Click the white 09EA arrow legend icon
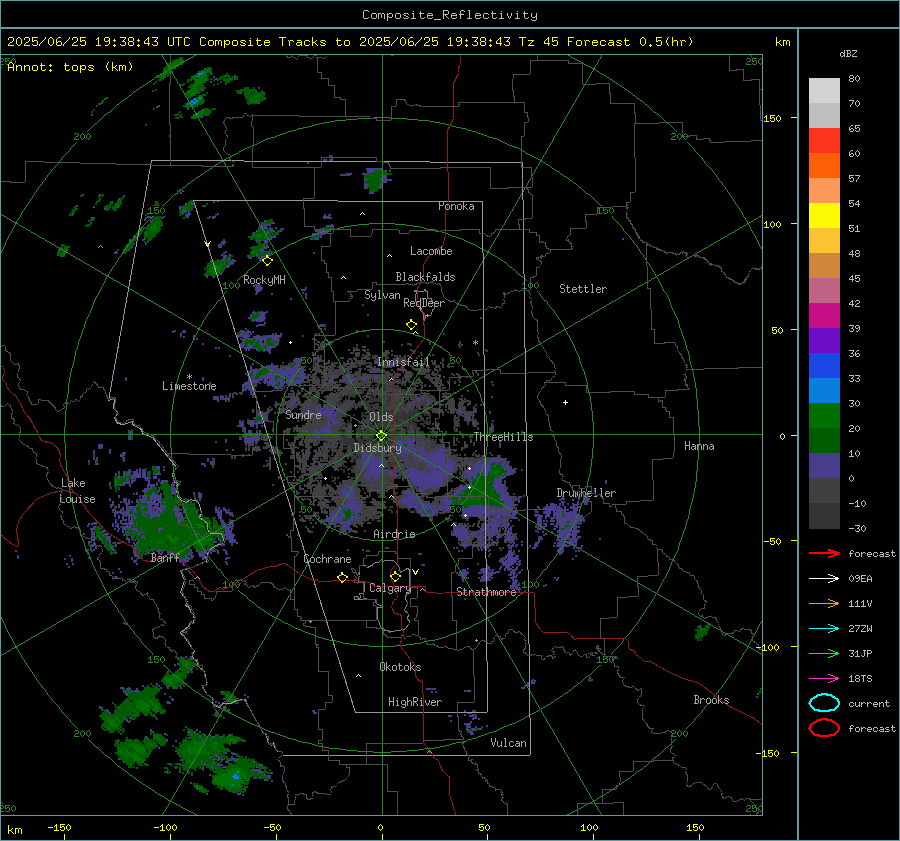 coord(824,579)
